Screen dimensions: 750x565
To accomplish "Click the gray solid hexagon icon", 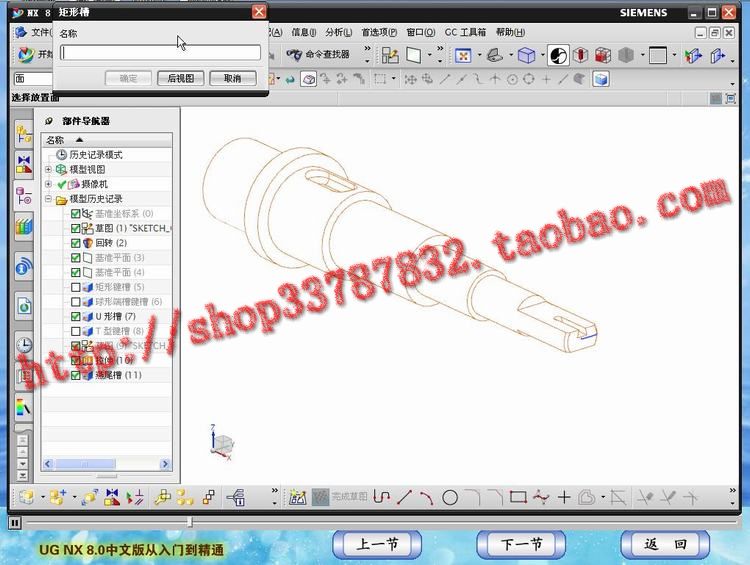I will click(x=626, y=55).
